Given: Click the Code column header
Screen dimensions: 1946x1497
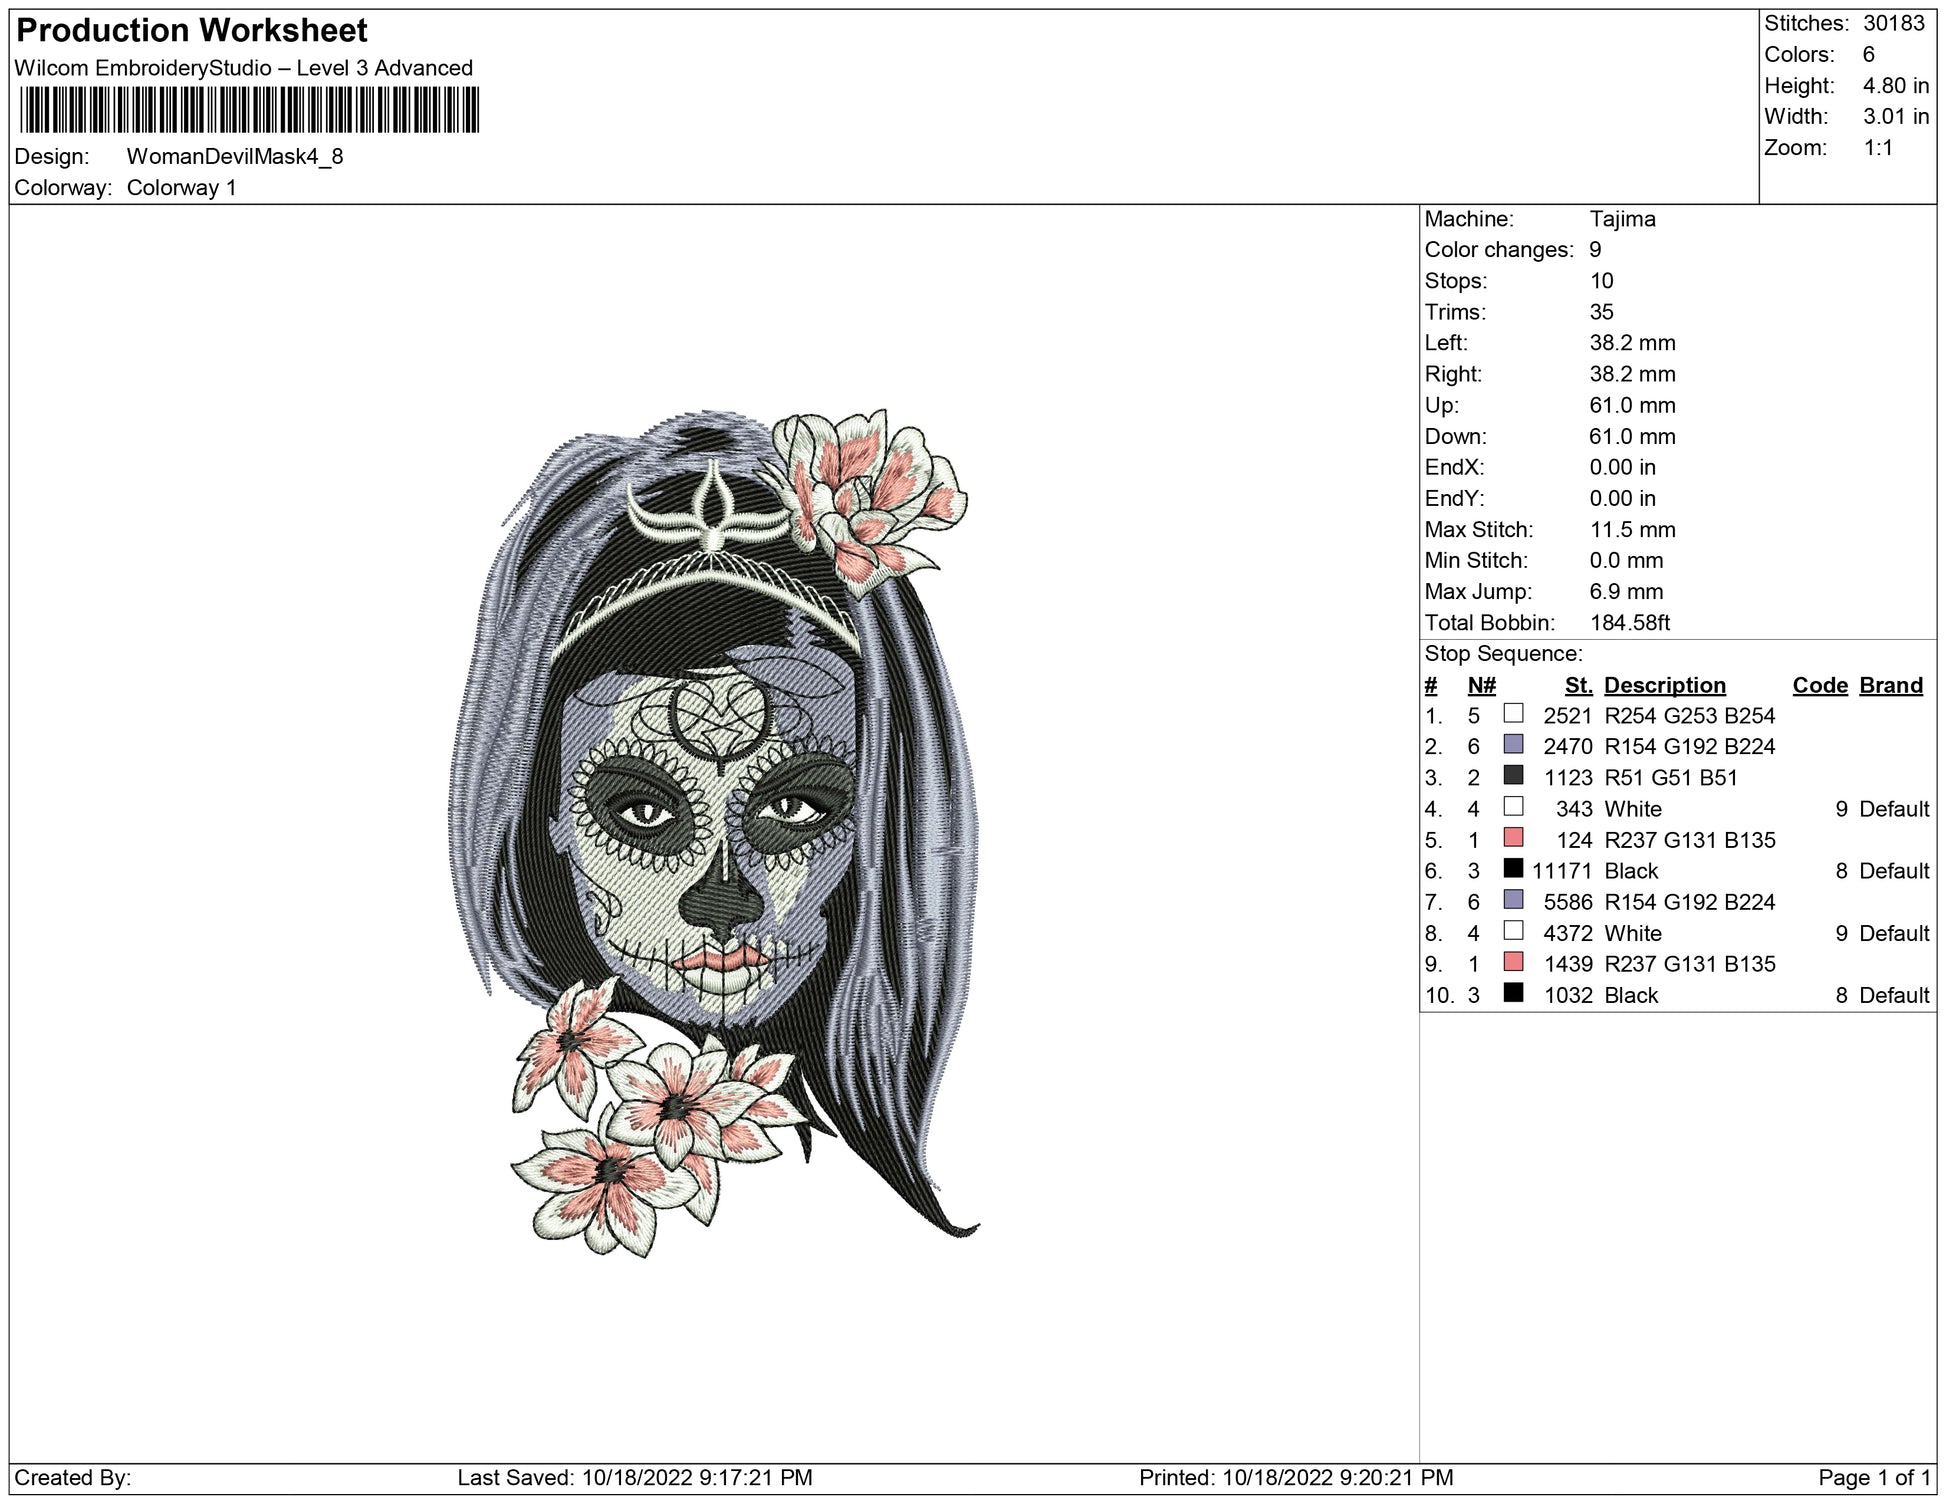Looking at the screenshot, I should coord(1819,685).
